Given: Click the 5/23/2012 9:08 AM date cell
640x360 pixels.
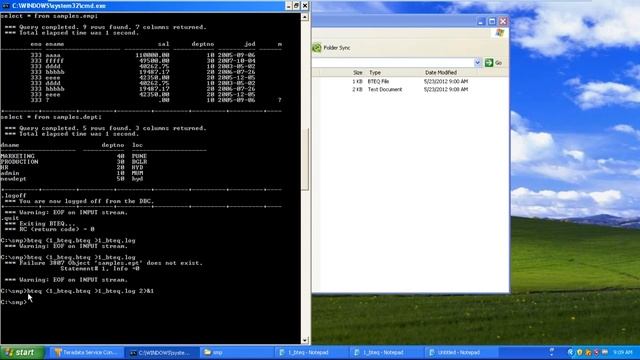Looking at the screenshot, I should (x=446, y=89).
